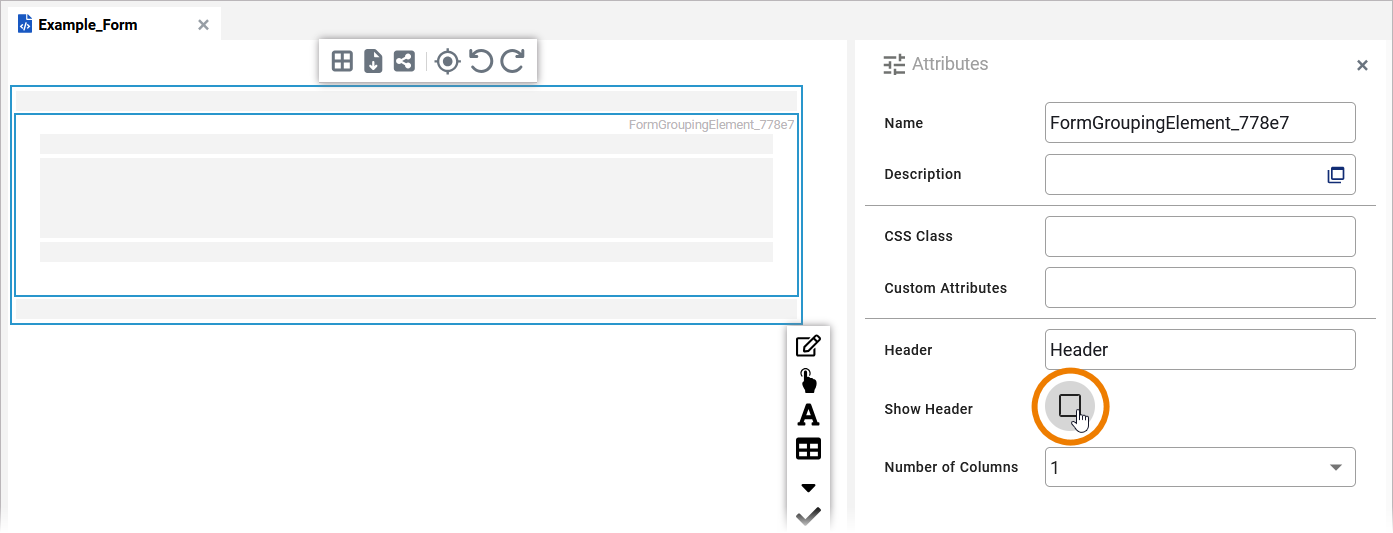Undo the last form change

coord(481,62)
